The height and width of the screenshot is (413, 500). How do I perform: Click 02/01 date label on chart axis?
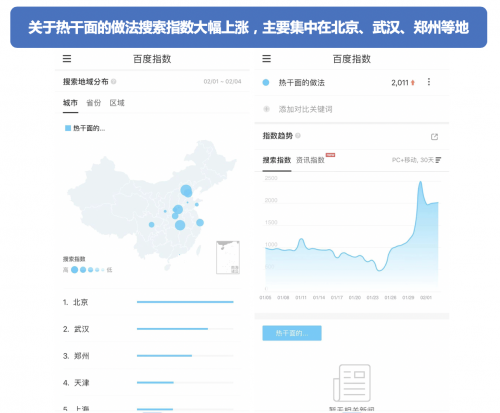pyautogui.click(x=426, y=297)
